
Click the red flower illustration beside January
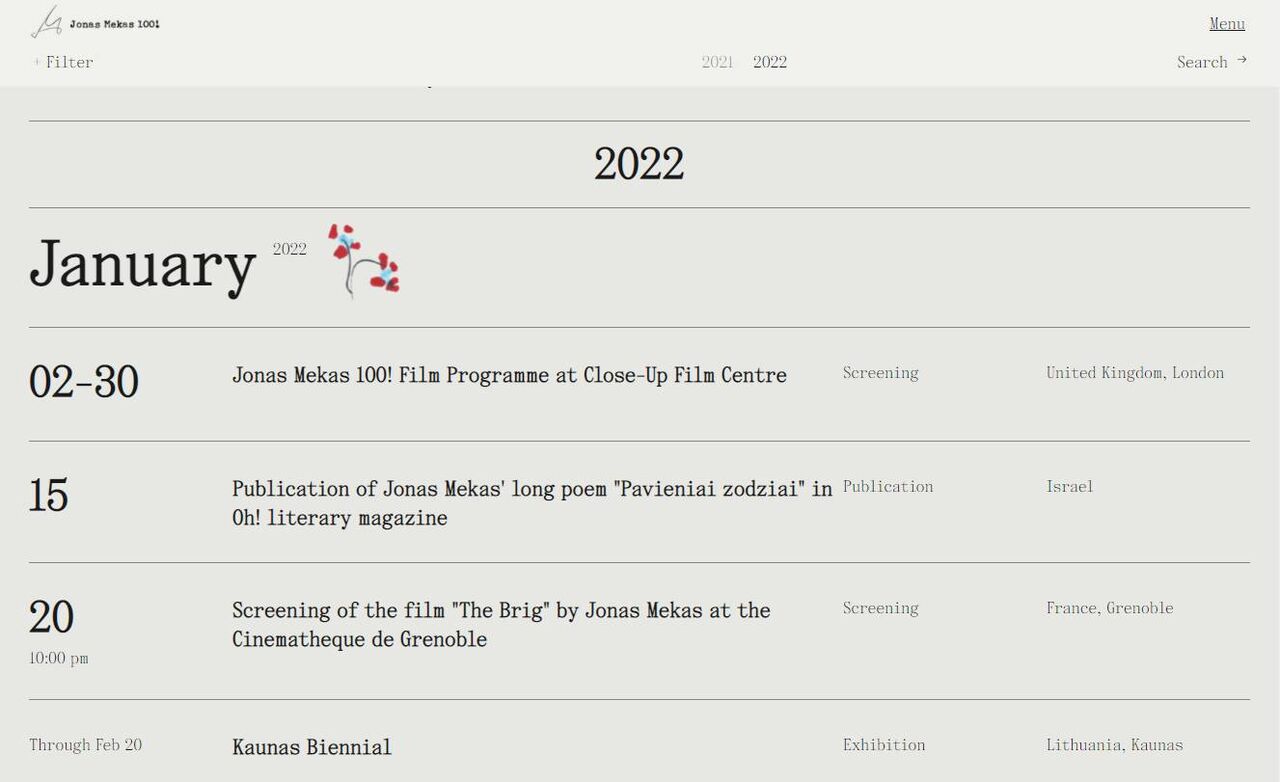(x=364, y=260)
